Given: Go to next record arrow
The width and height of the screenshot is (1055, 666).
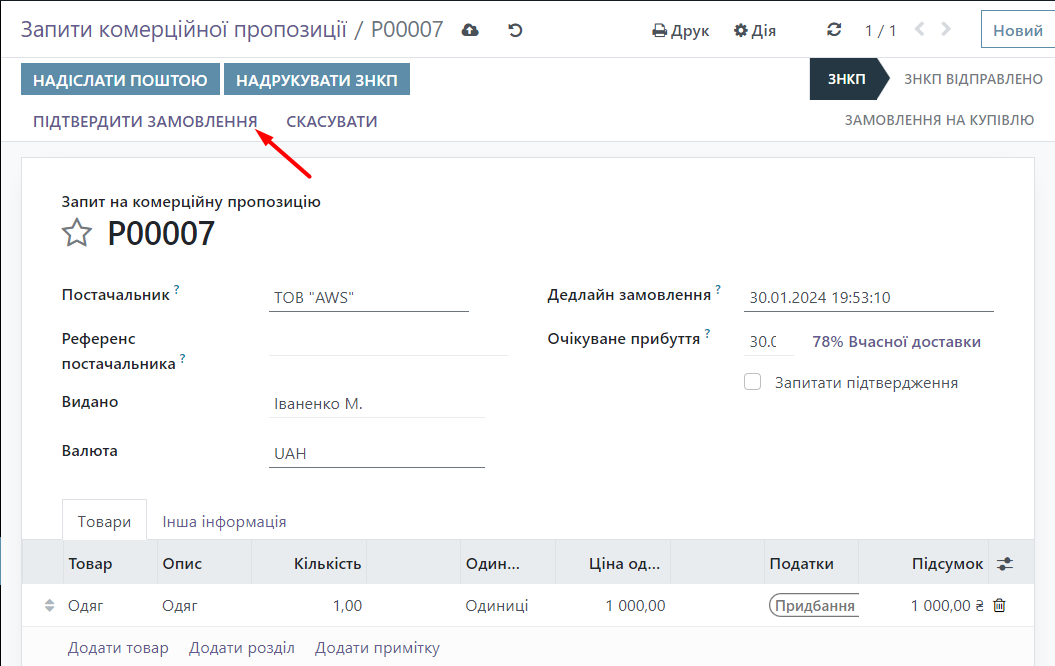Looking at the screenshot, I should point(946,30).
